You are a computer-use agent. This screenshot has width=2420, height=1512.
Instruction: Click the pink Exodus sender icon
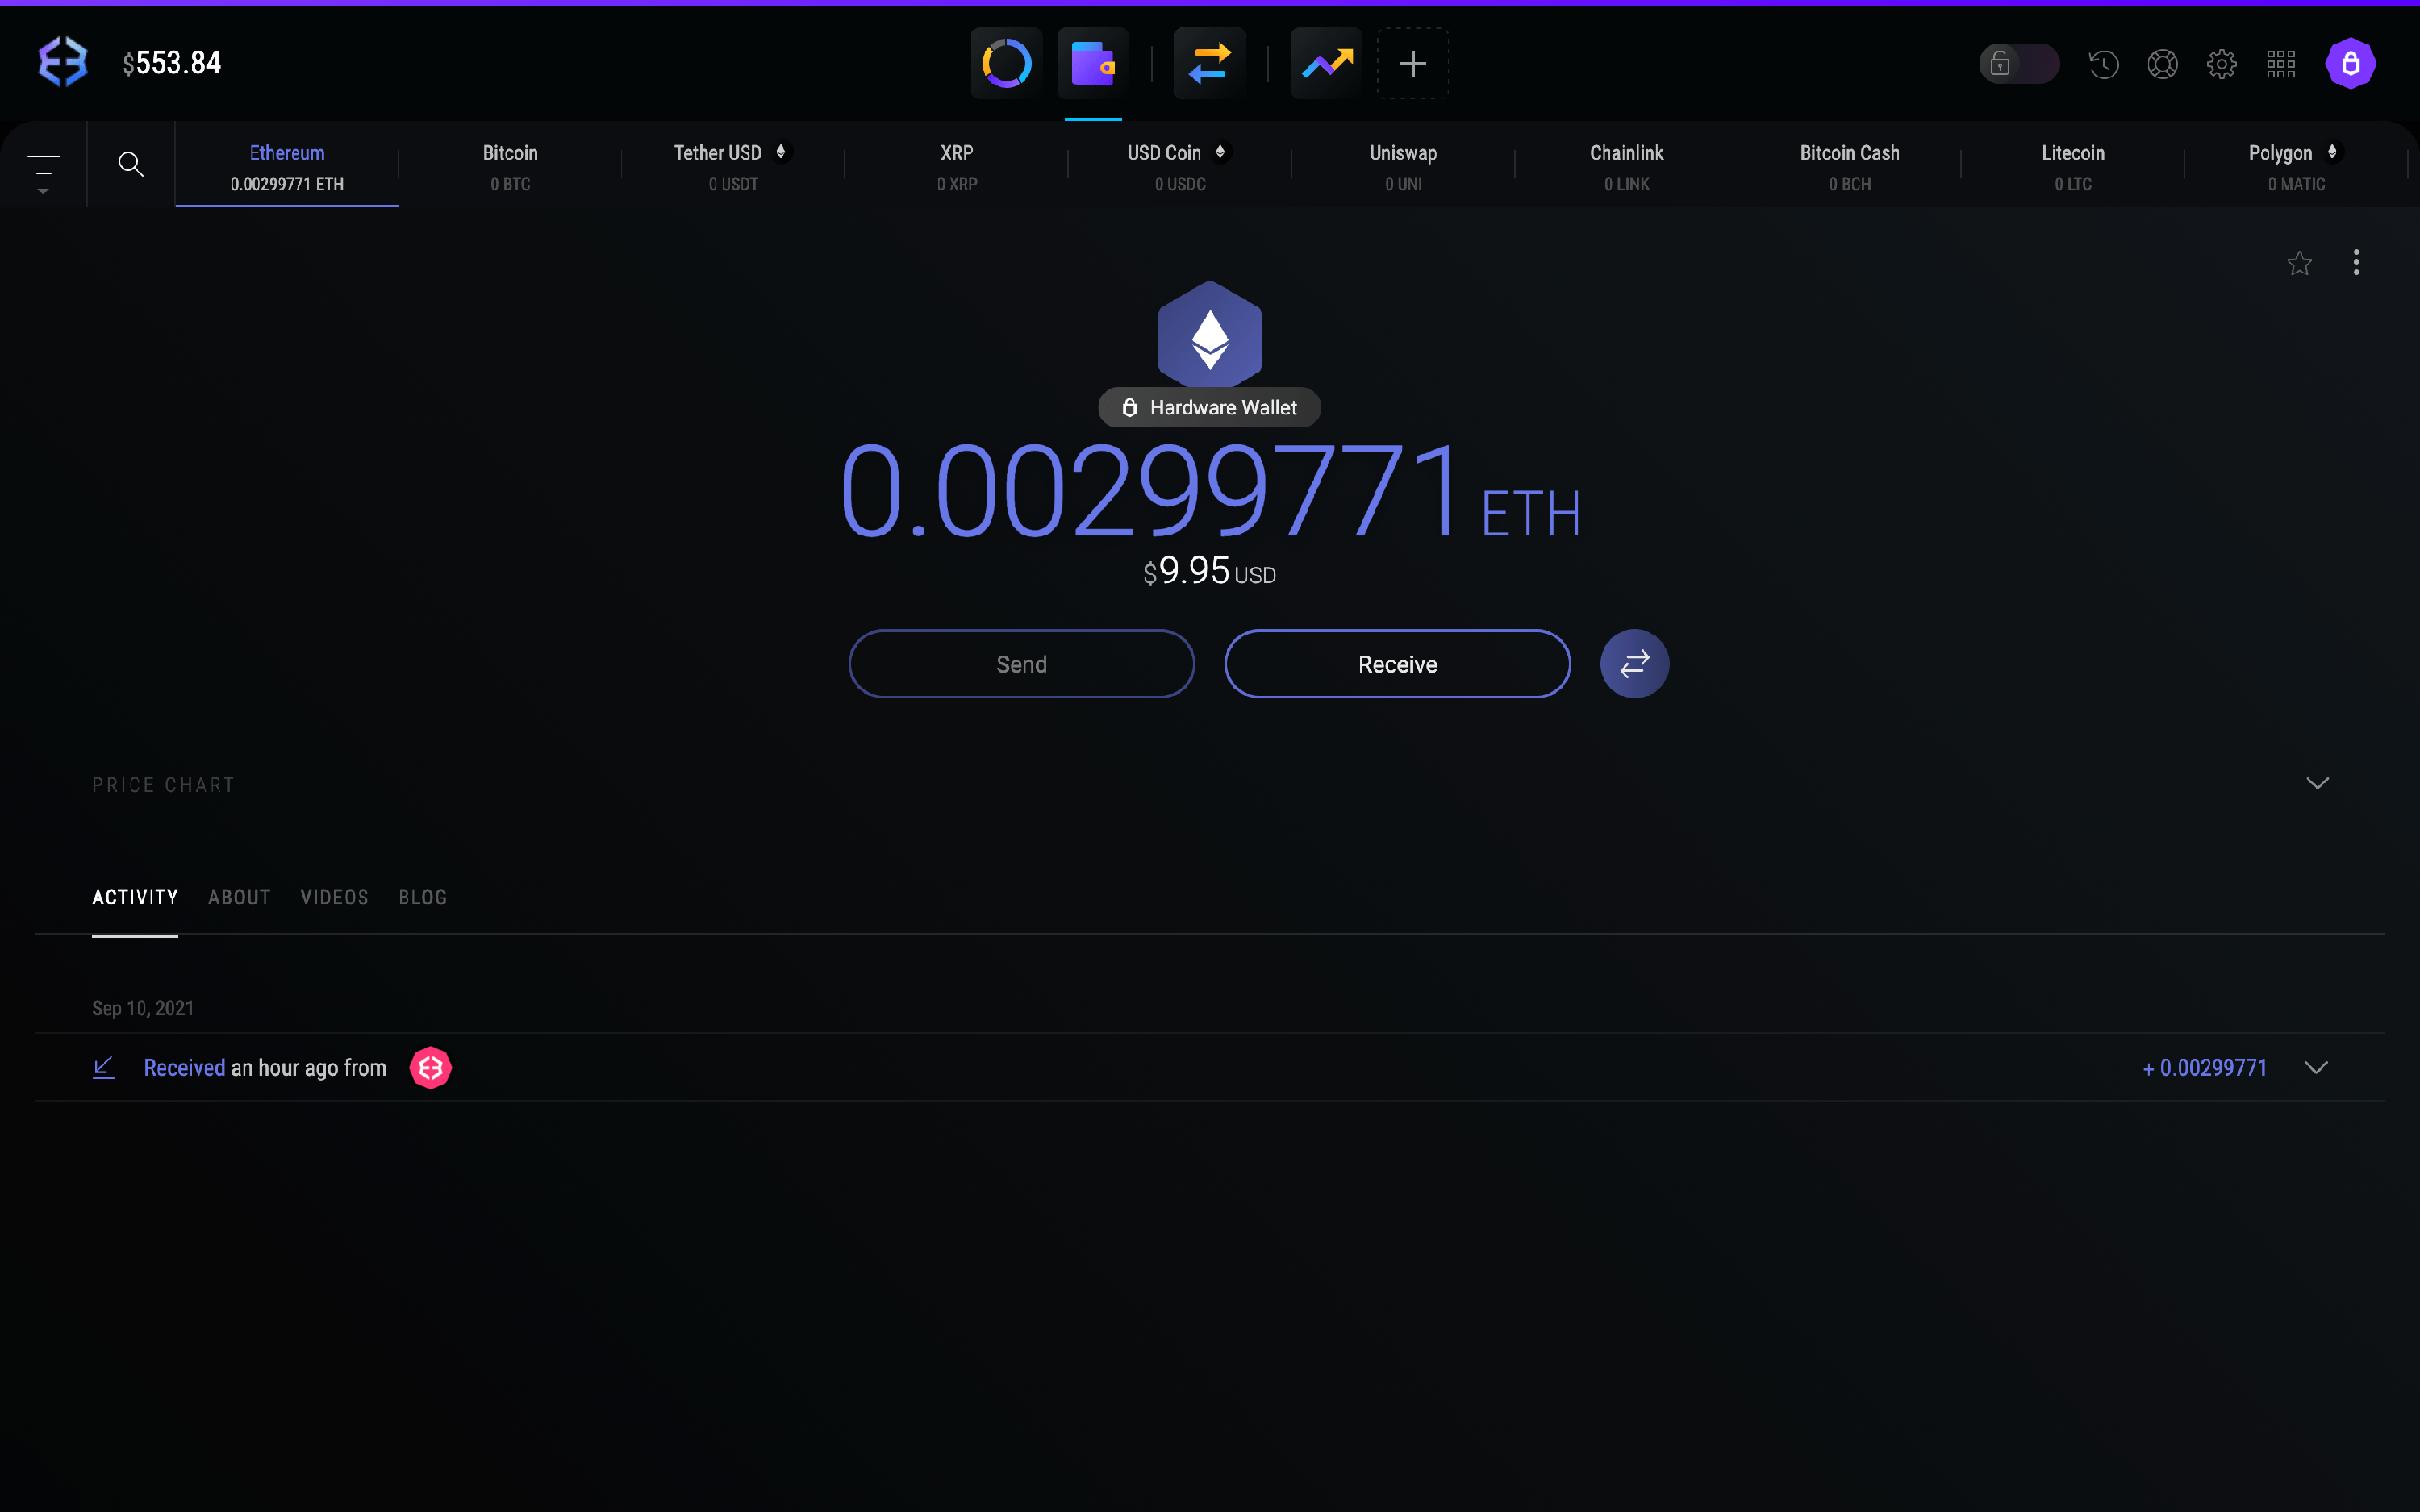431,1068
